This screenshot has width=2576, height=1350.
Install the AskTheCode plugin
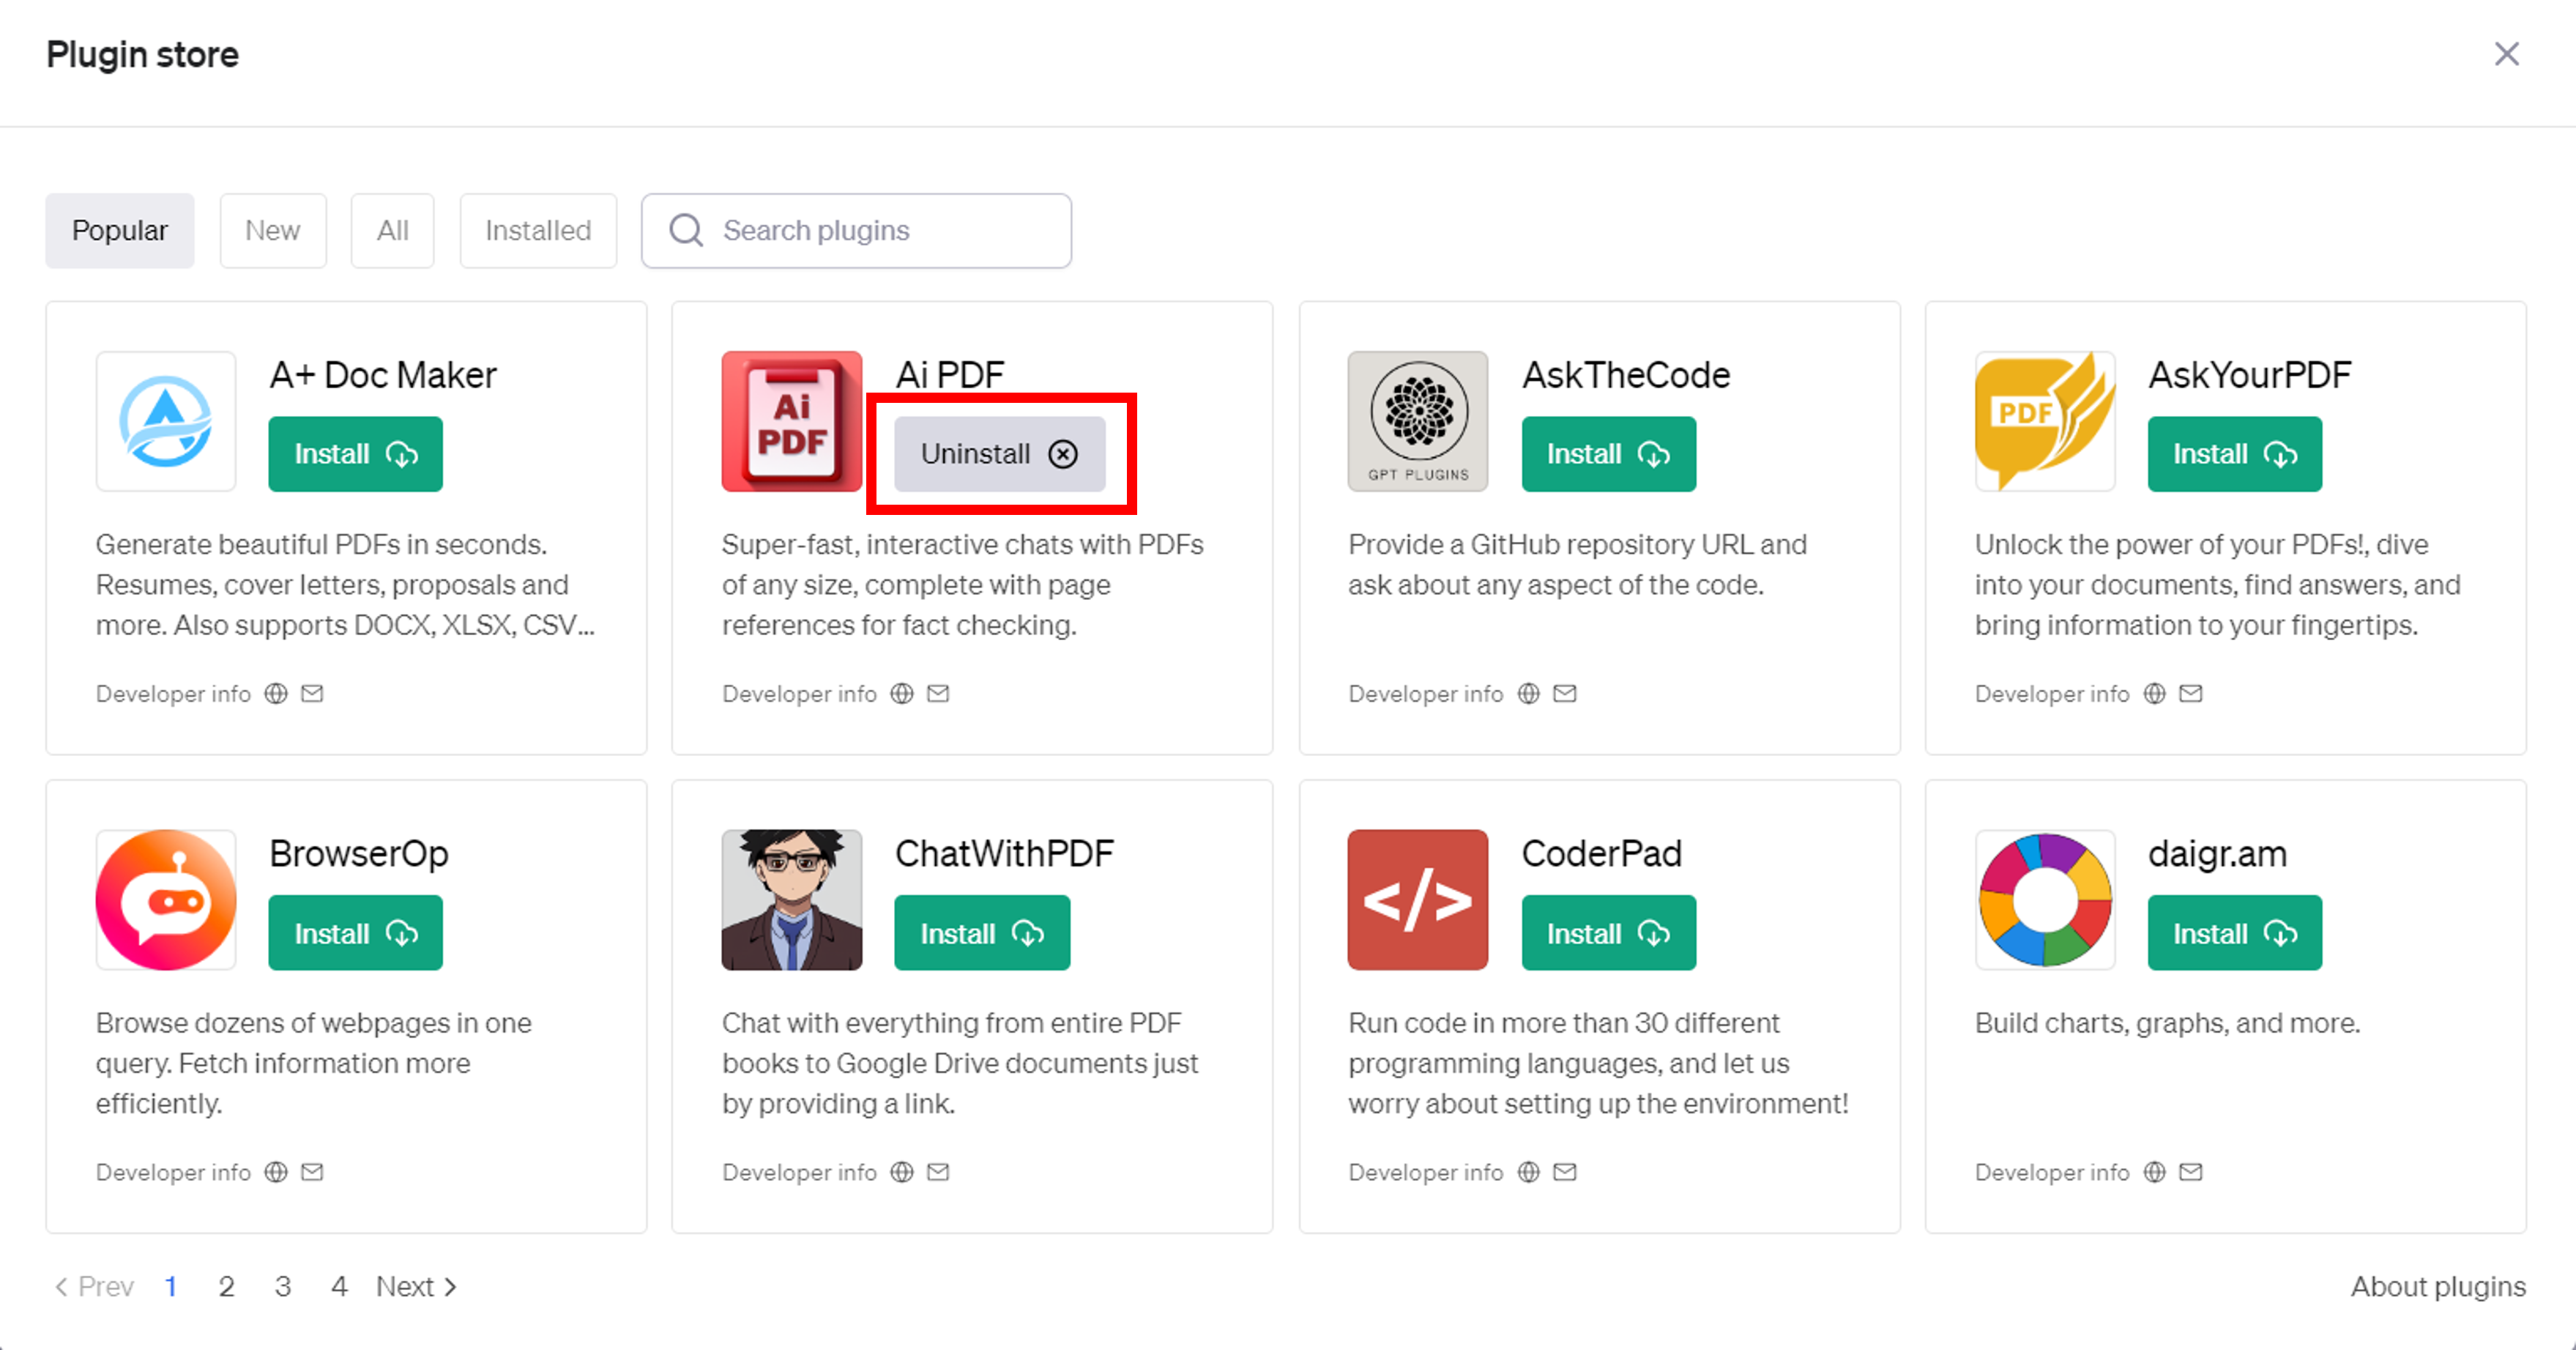(1609, 454)
